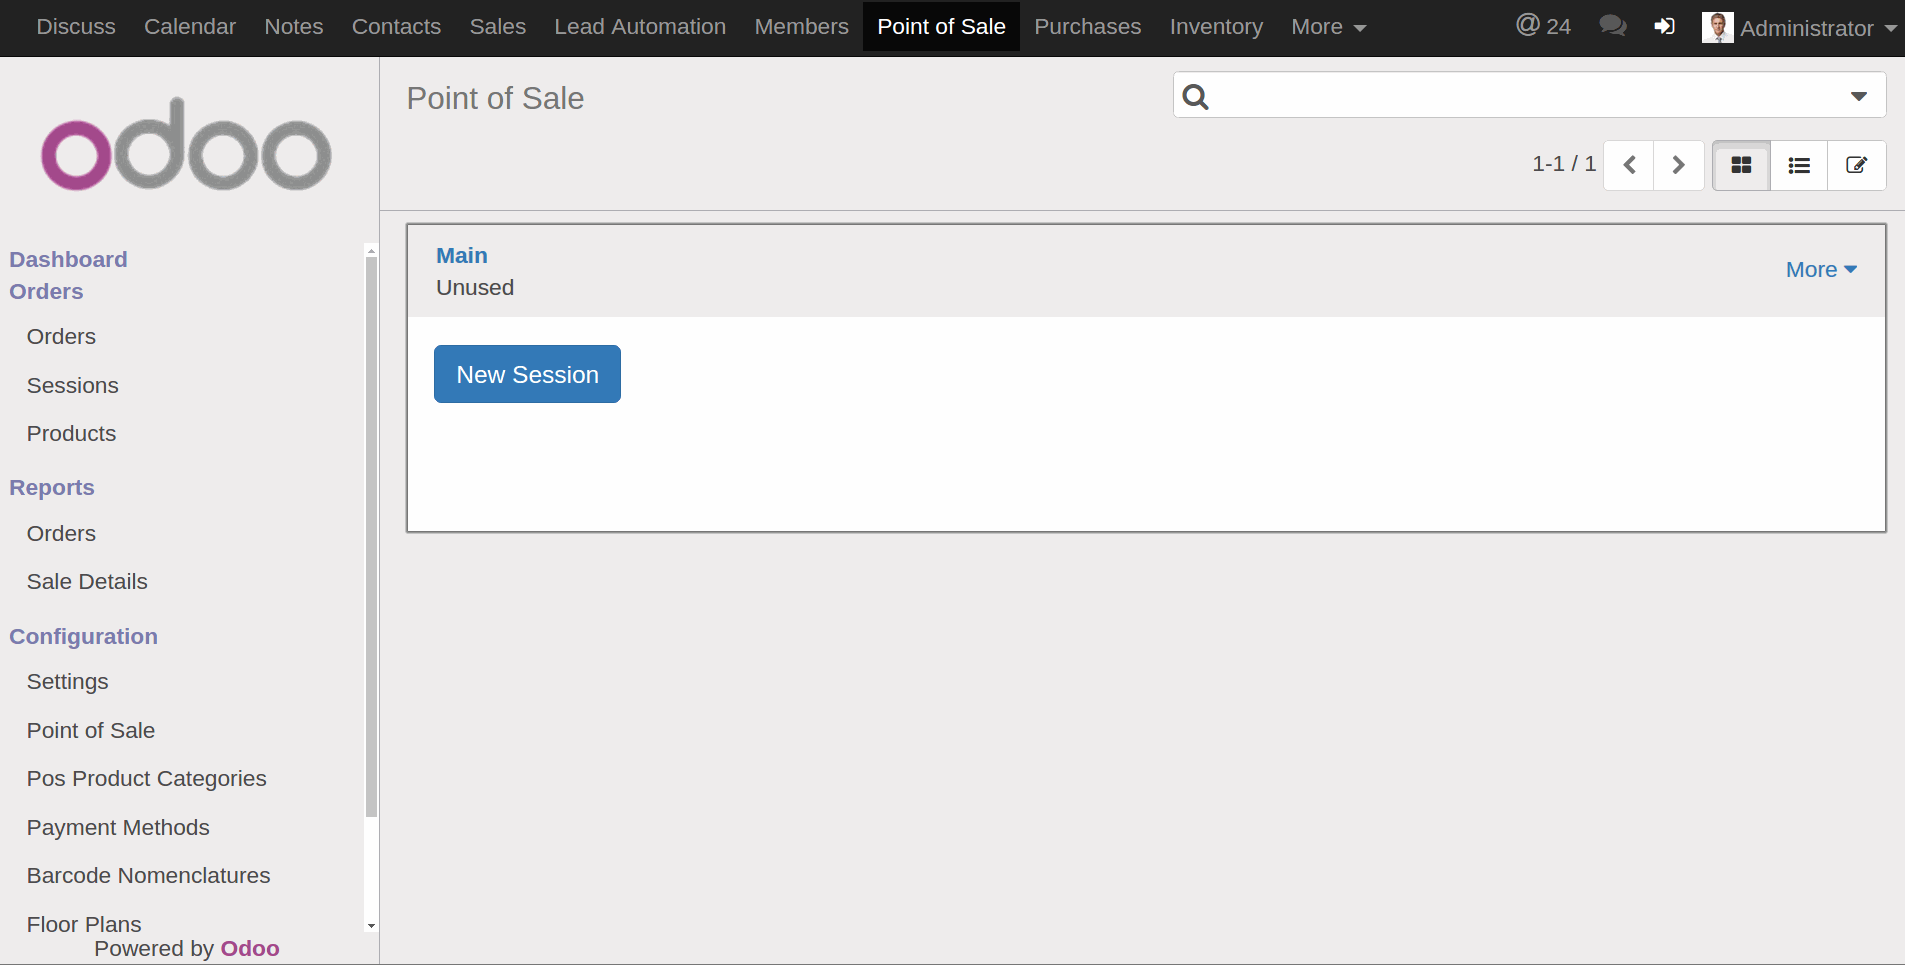
Task: Click the sidebar scrollbar down arrow
Action: 371,926
